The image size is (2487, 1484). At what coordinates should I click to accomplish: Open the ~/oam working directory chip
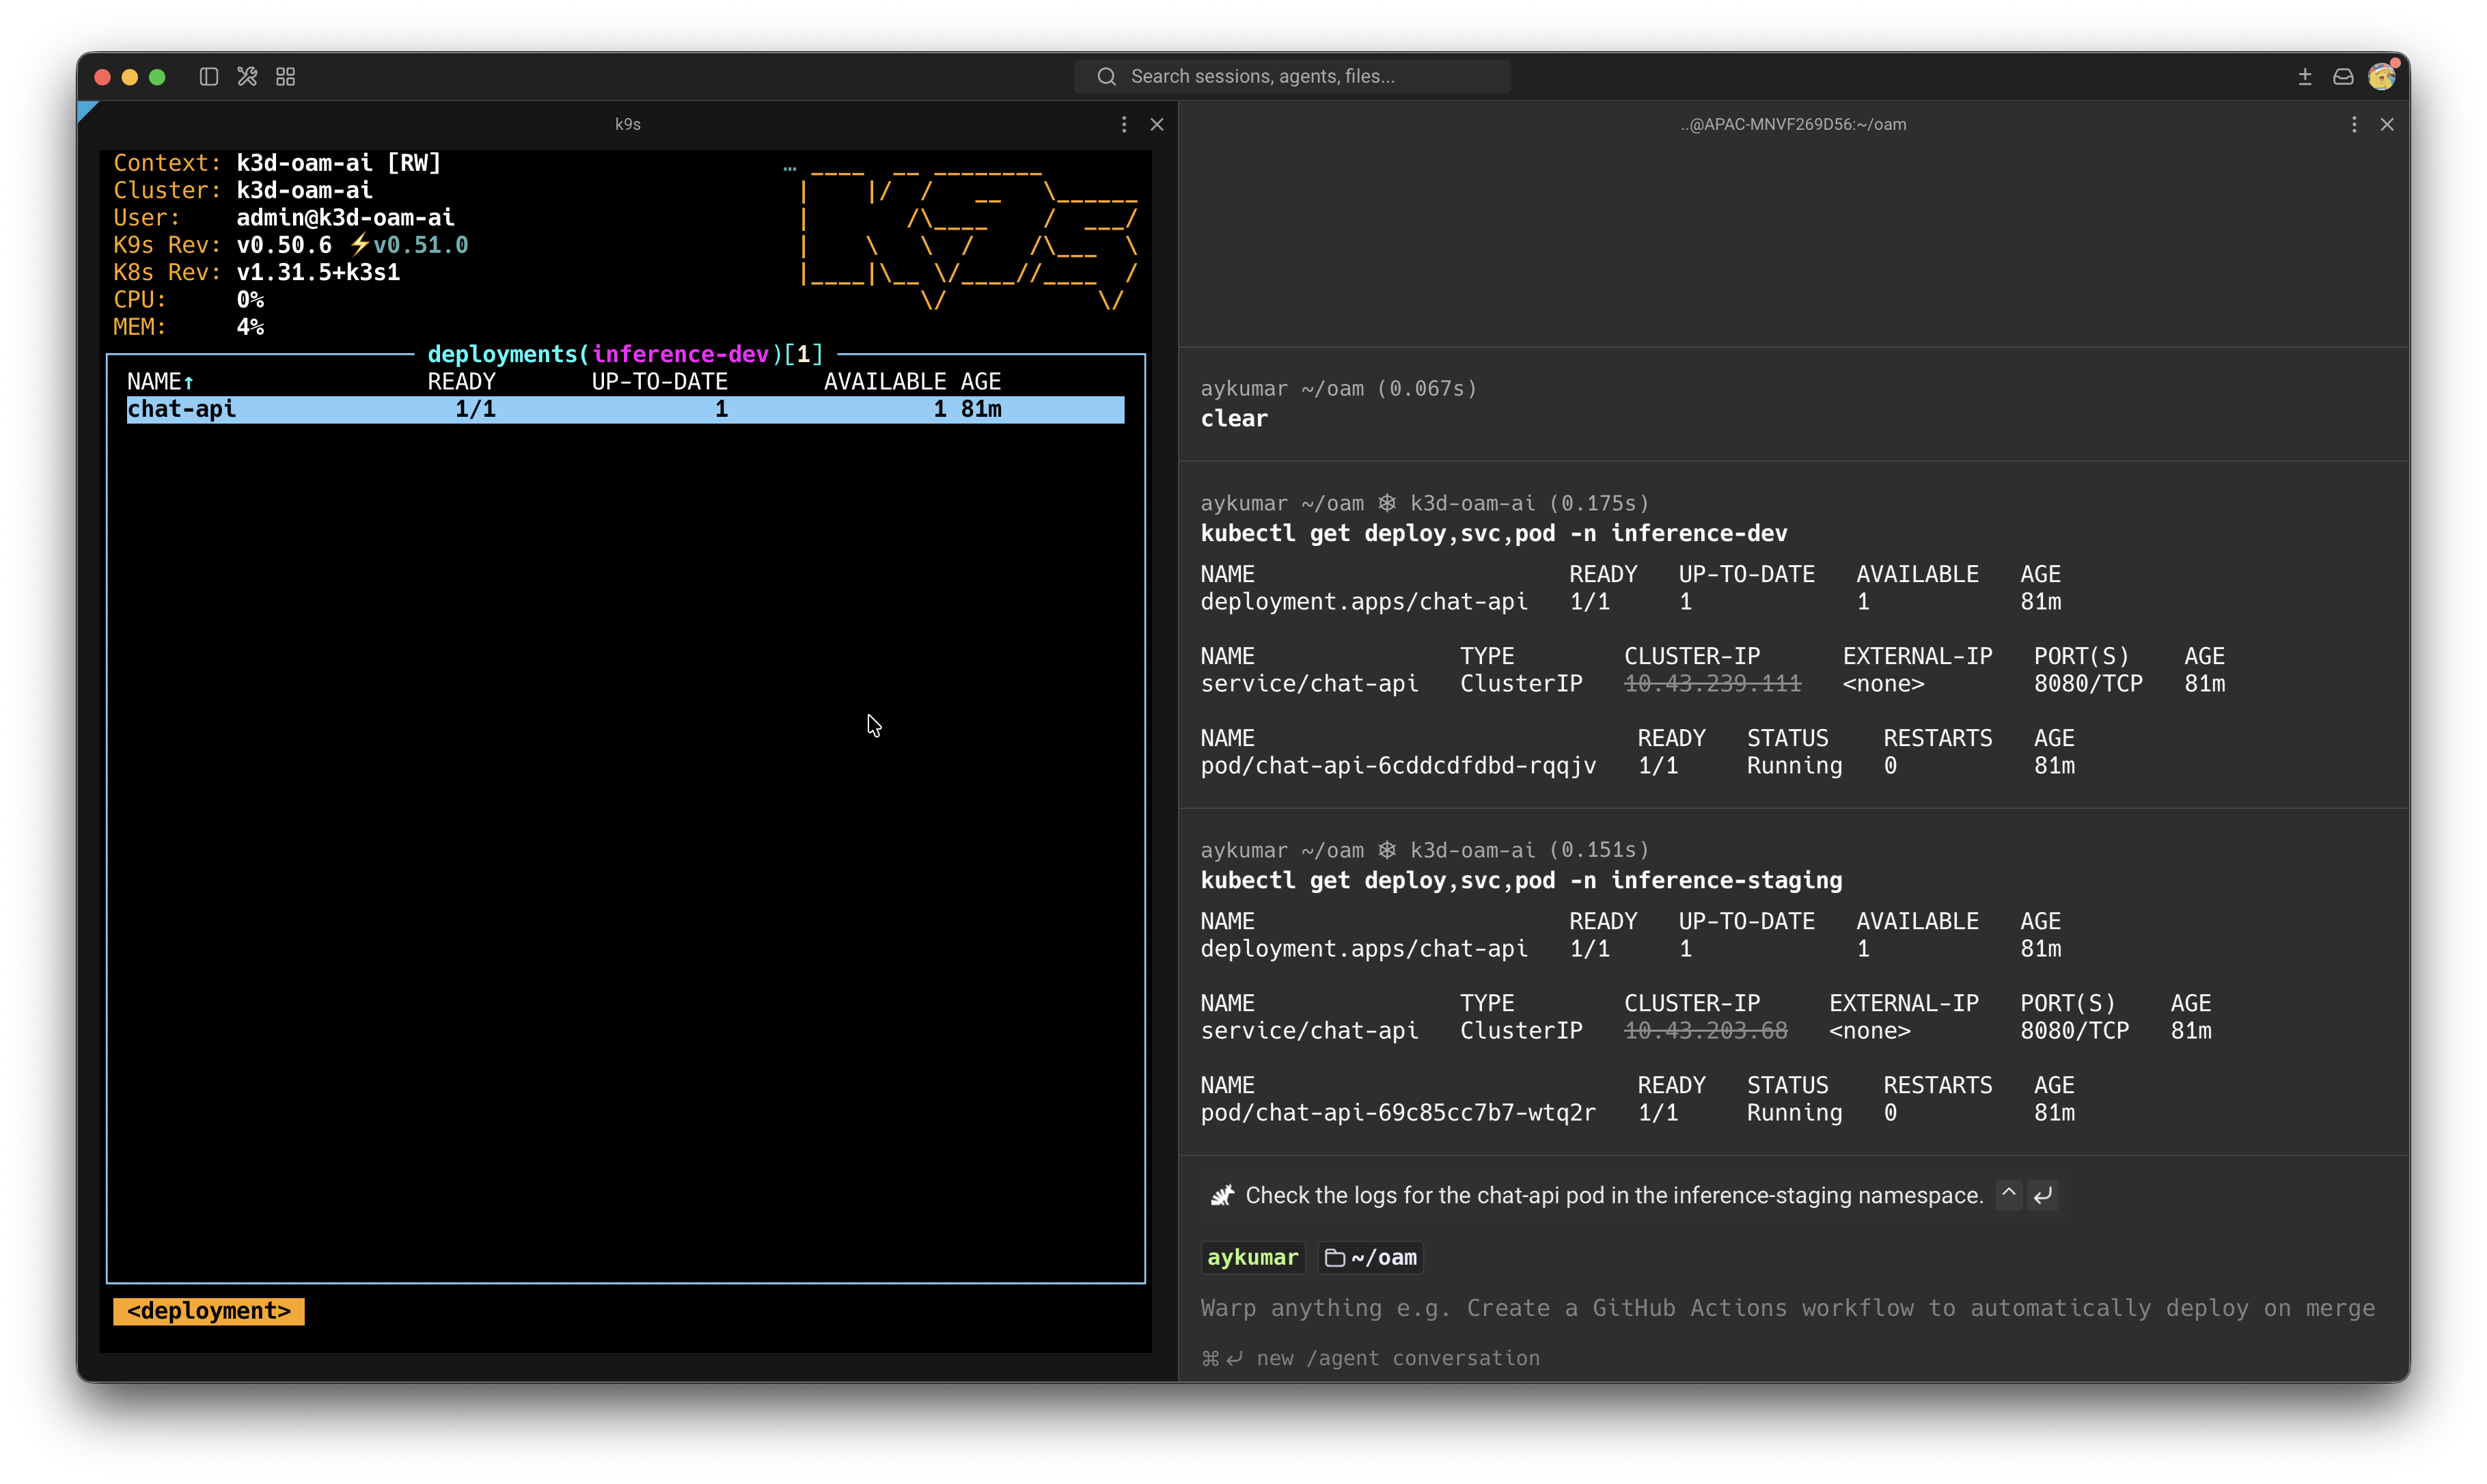pos(1370,1258)
